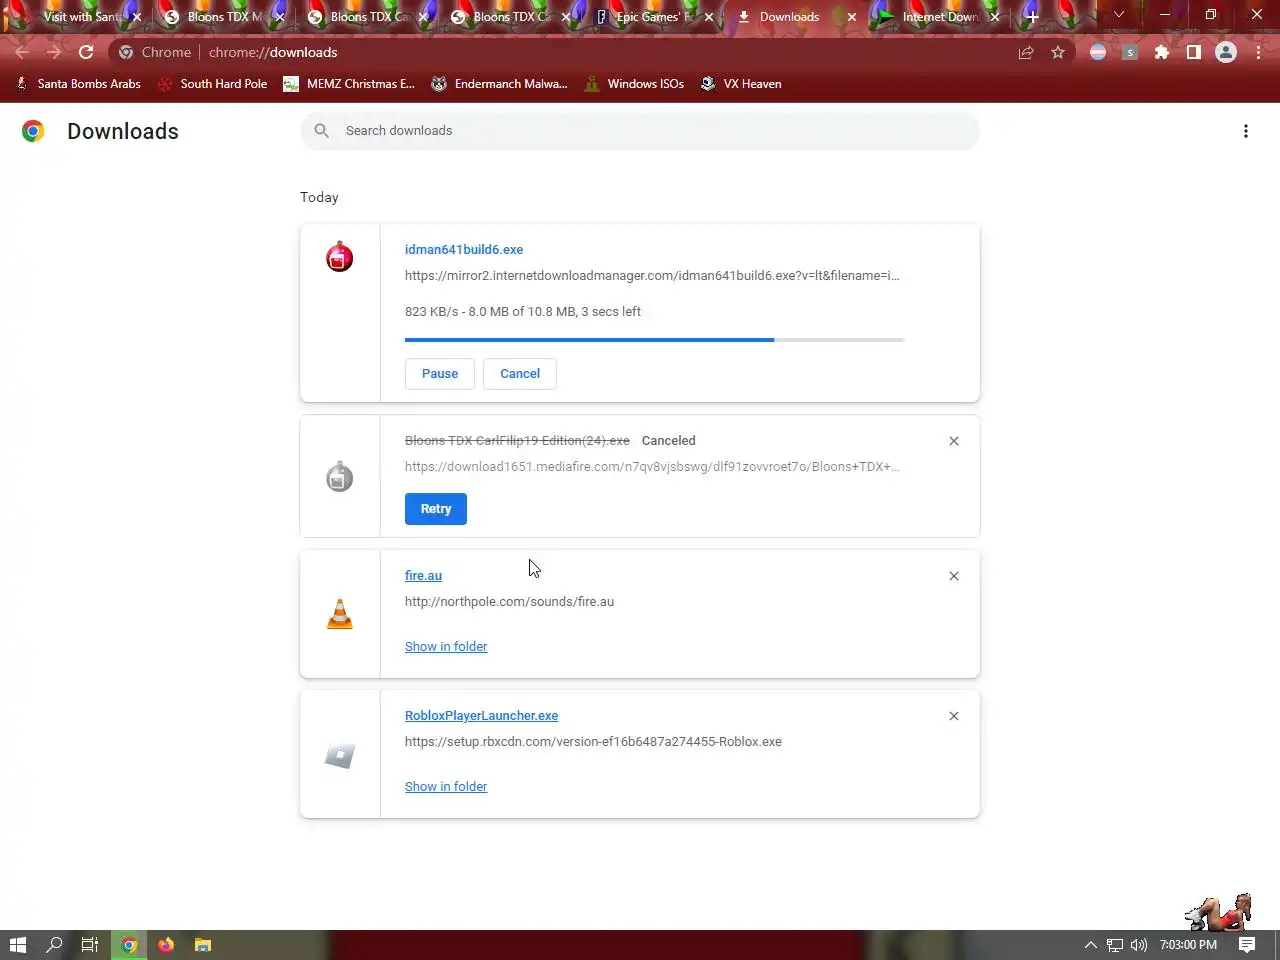Toggle the browser side panel icon

[x=1194, y=52]
